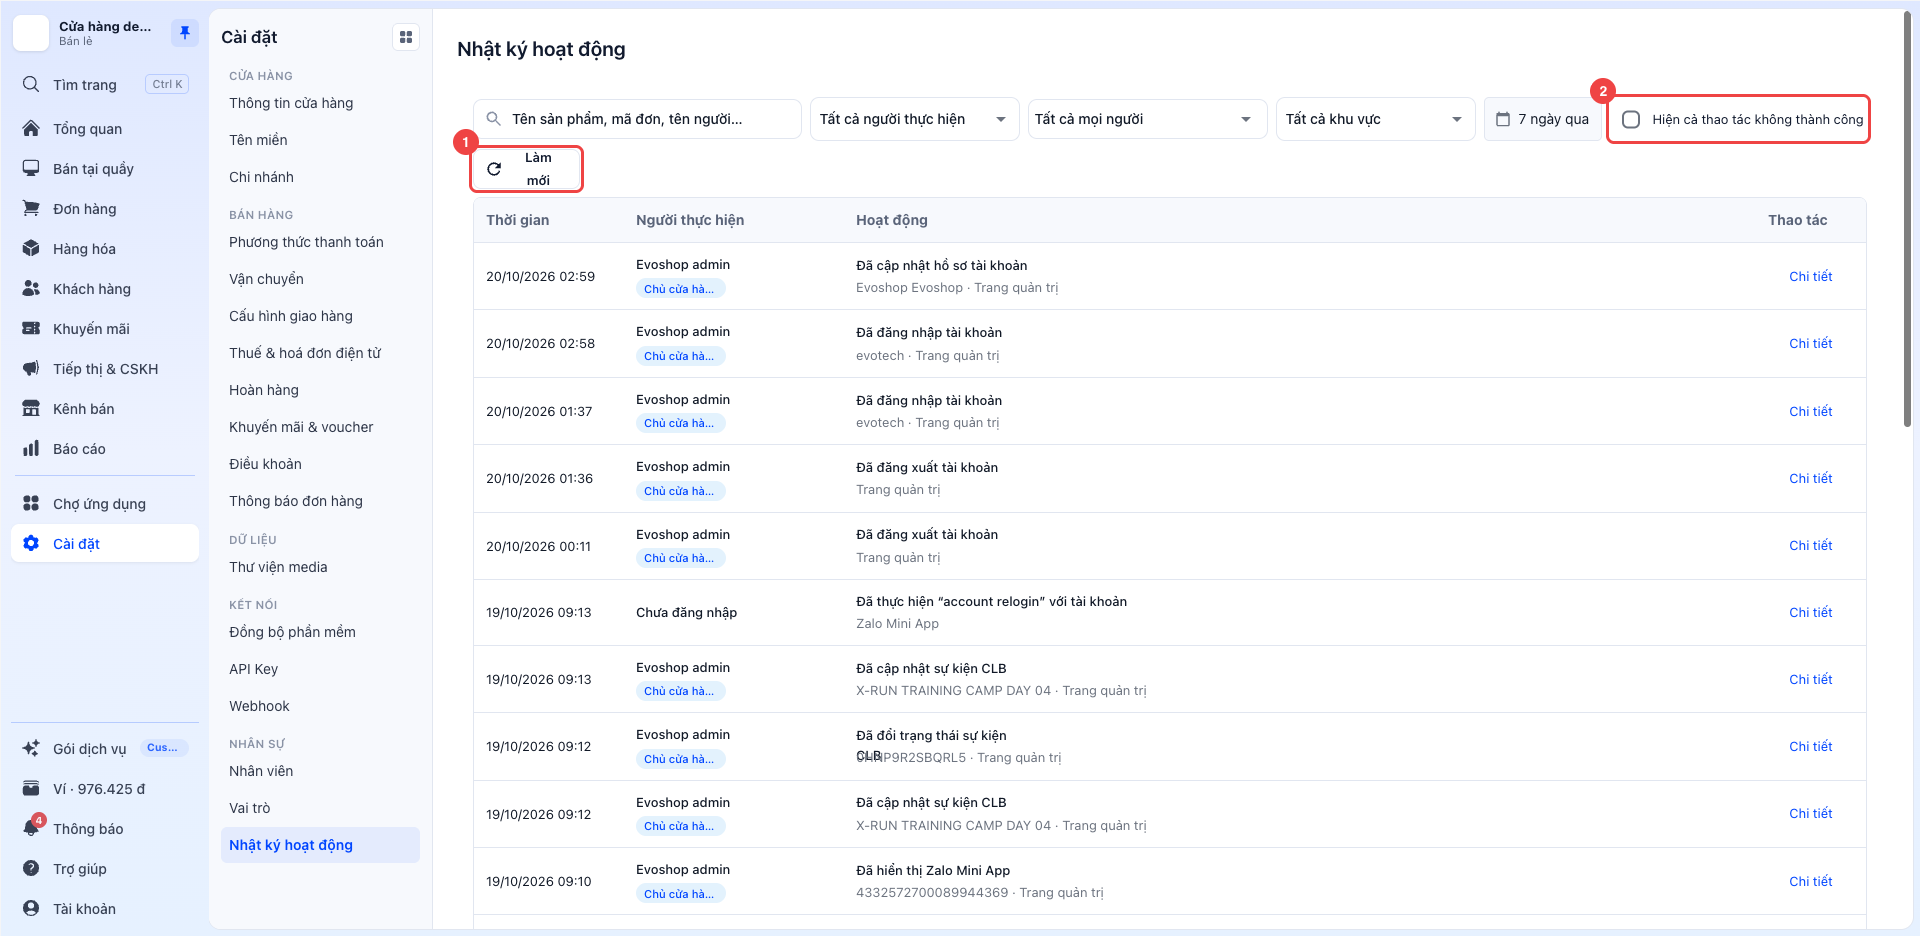Click the Khách hàng people icon

[32, 289]
